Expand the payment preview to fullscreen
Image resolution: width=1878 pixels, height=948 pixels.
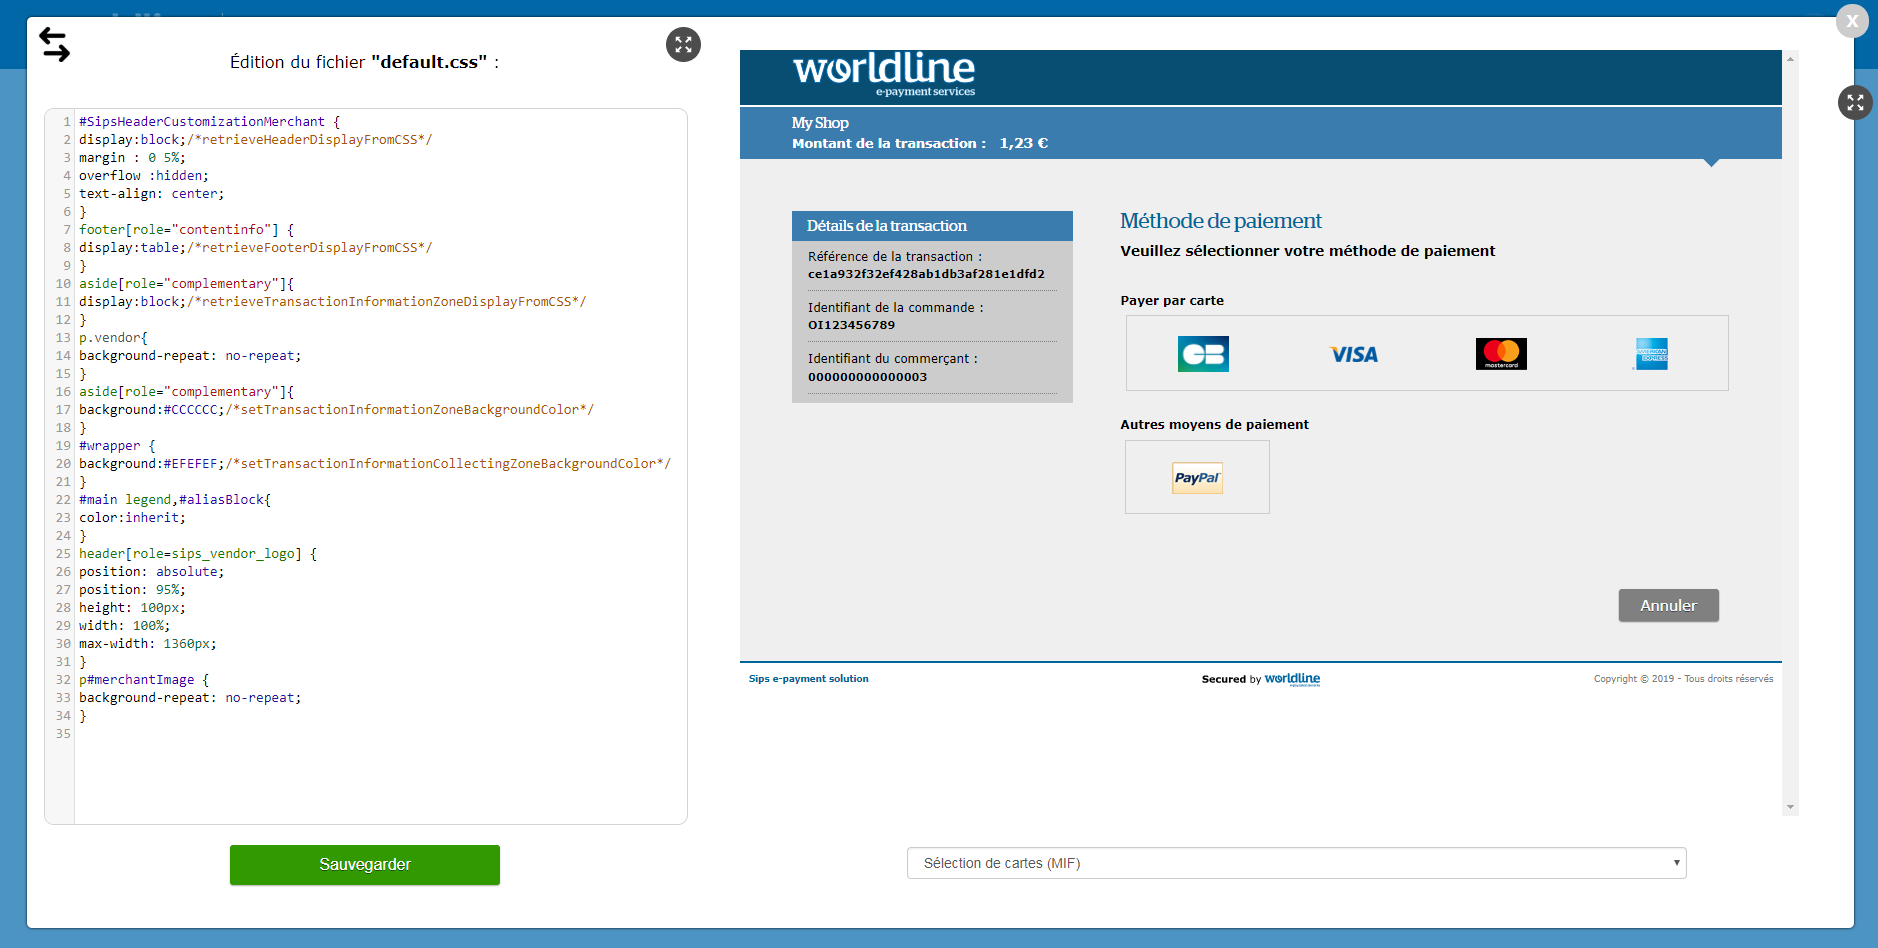(x=1855, y=102)
